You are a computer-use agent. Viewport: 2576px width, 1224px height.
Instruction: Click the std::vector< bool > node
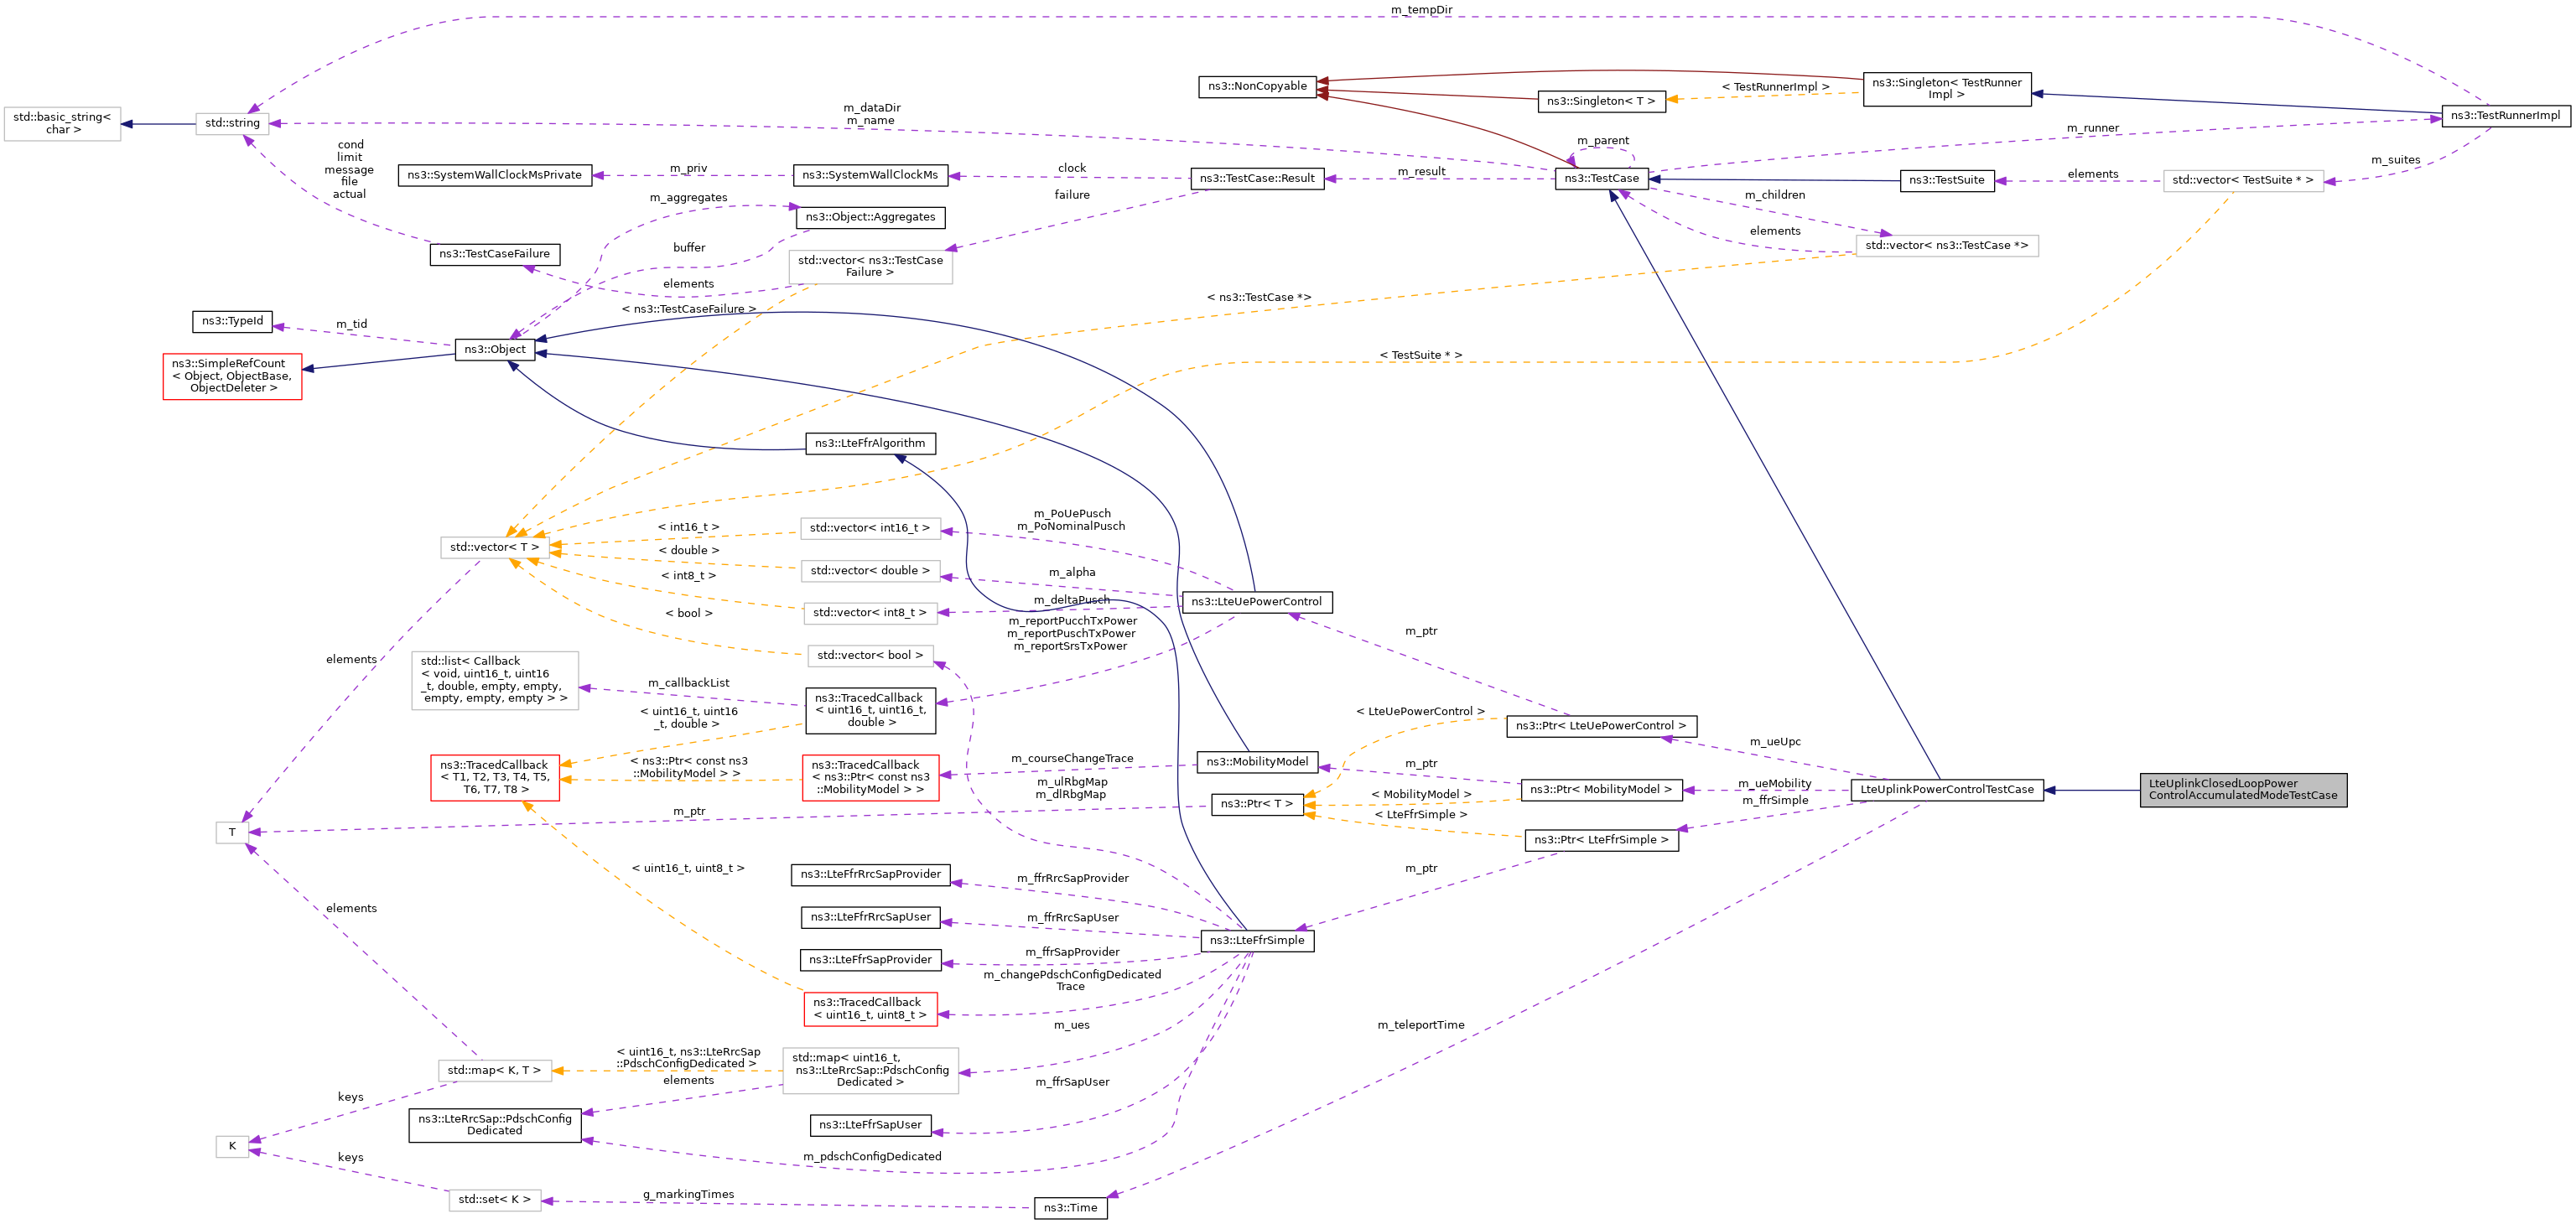[870, 656]
